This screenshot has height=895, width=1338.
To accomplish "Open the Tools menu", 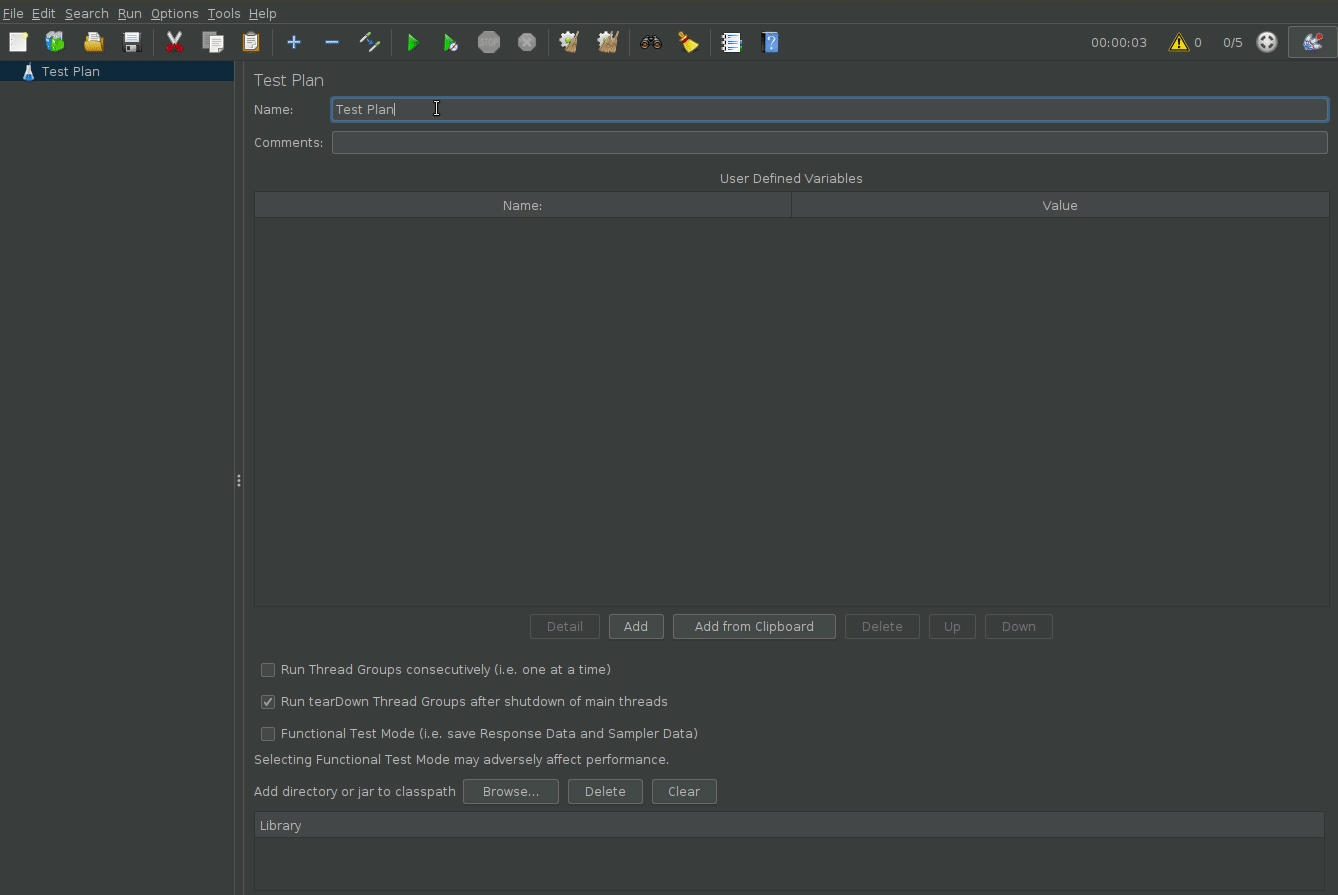I will tap(224, 13).
